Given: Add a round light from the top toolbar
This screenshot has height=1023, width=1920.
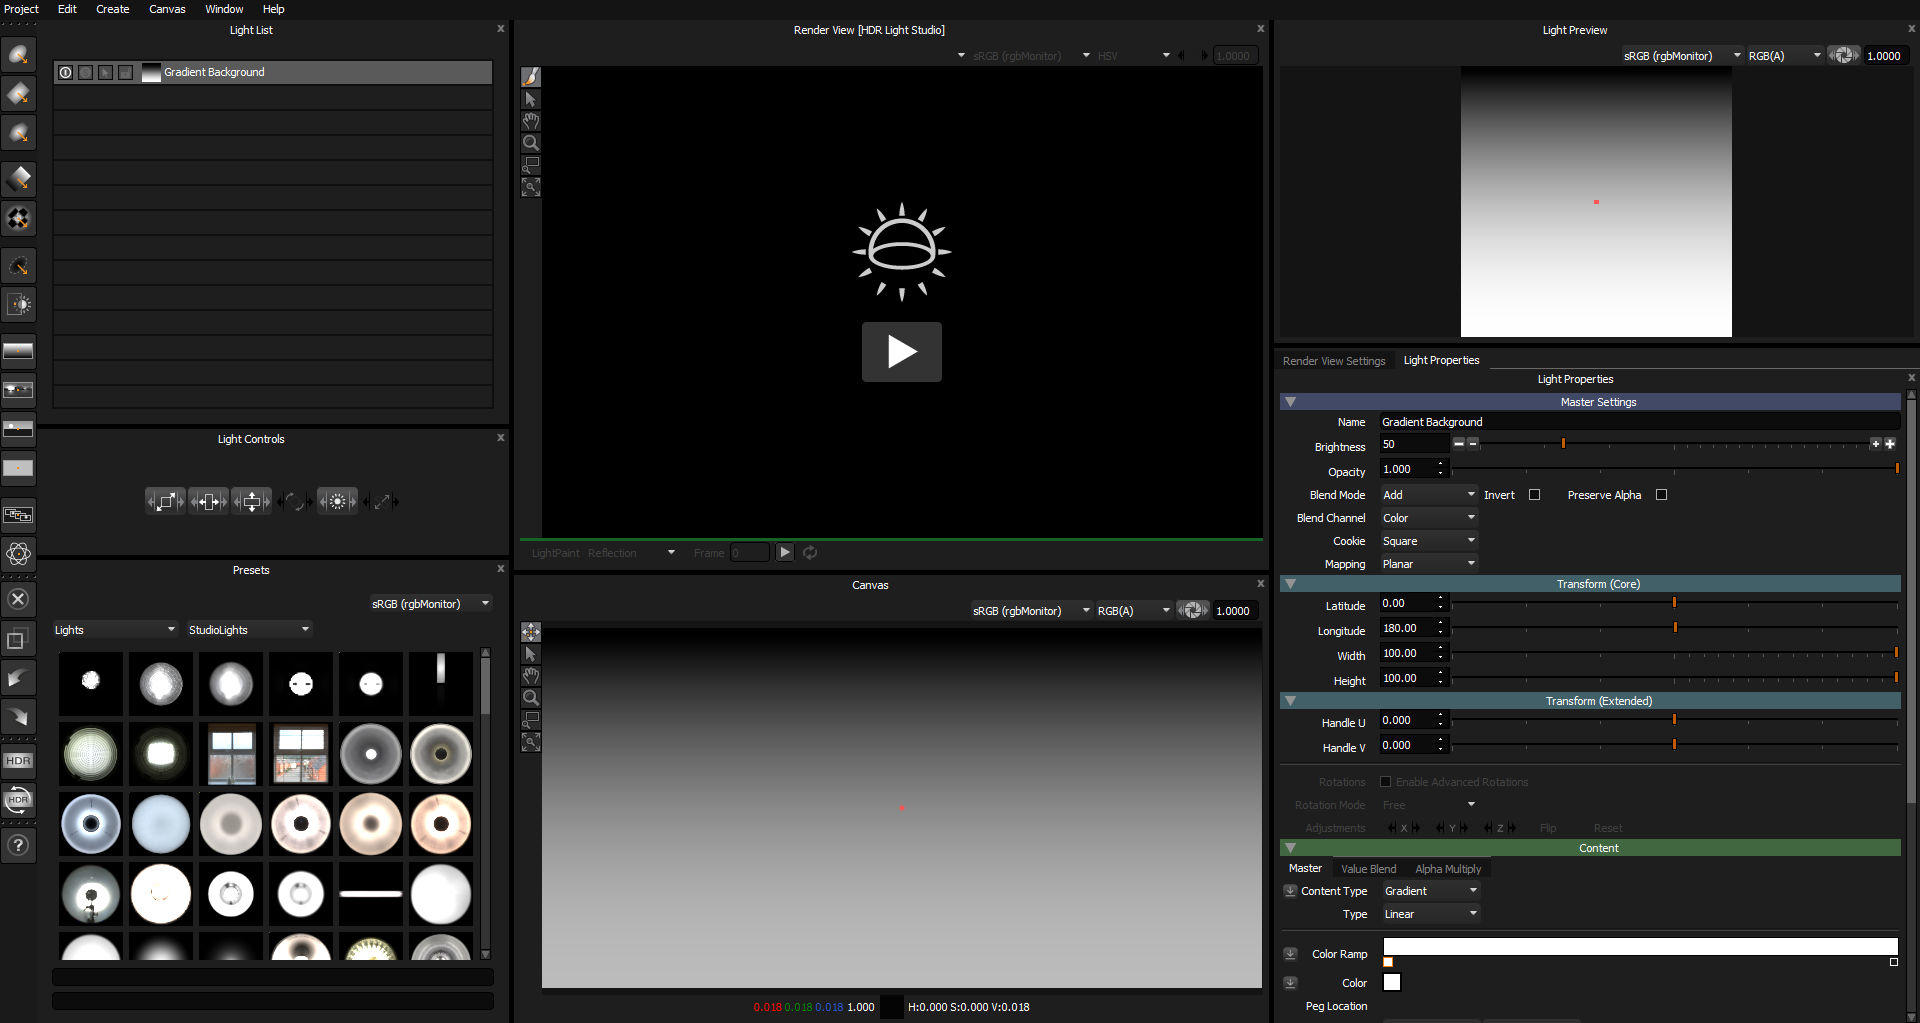Looking at the screenshot, I should [18, 54].
